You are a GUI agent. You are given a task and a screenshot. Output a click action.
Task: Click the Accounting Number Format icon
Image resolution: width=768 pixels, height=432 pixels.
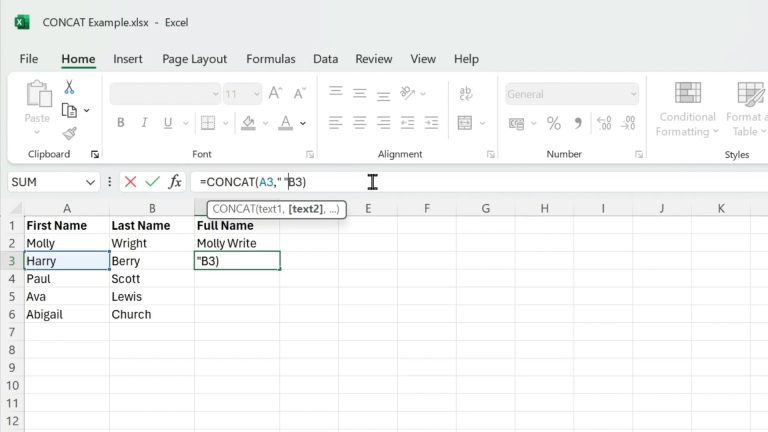[516, 123]
